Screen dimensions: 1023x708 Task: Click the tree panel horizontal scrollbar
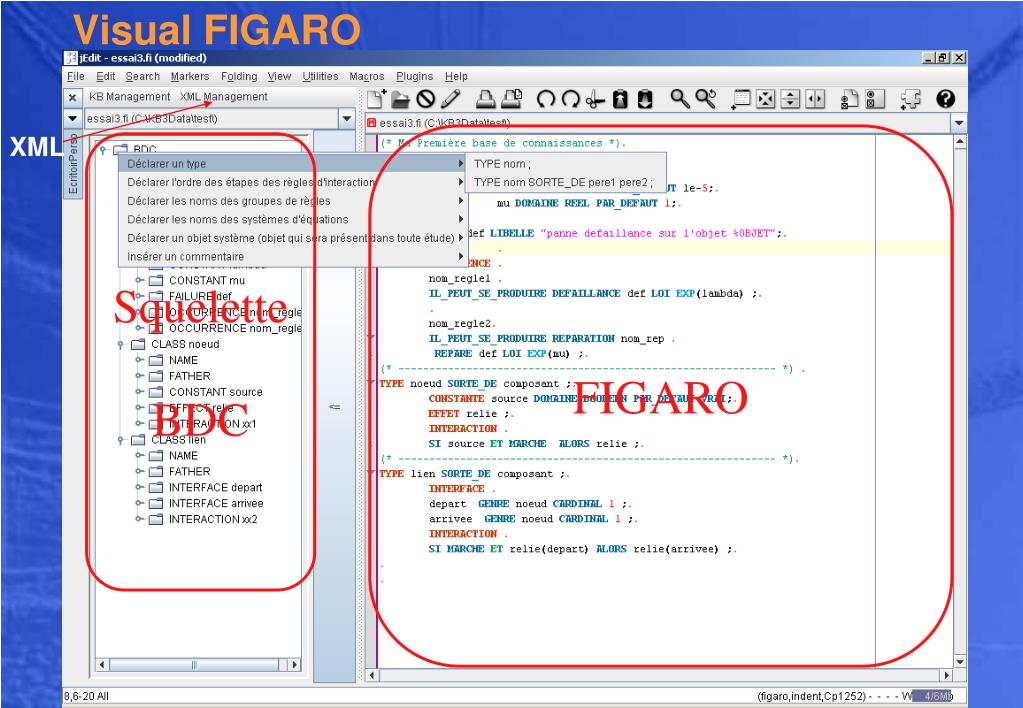point(198,665)
